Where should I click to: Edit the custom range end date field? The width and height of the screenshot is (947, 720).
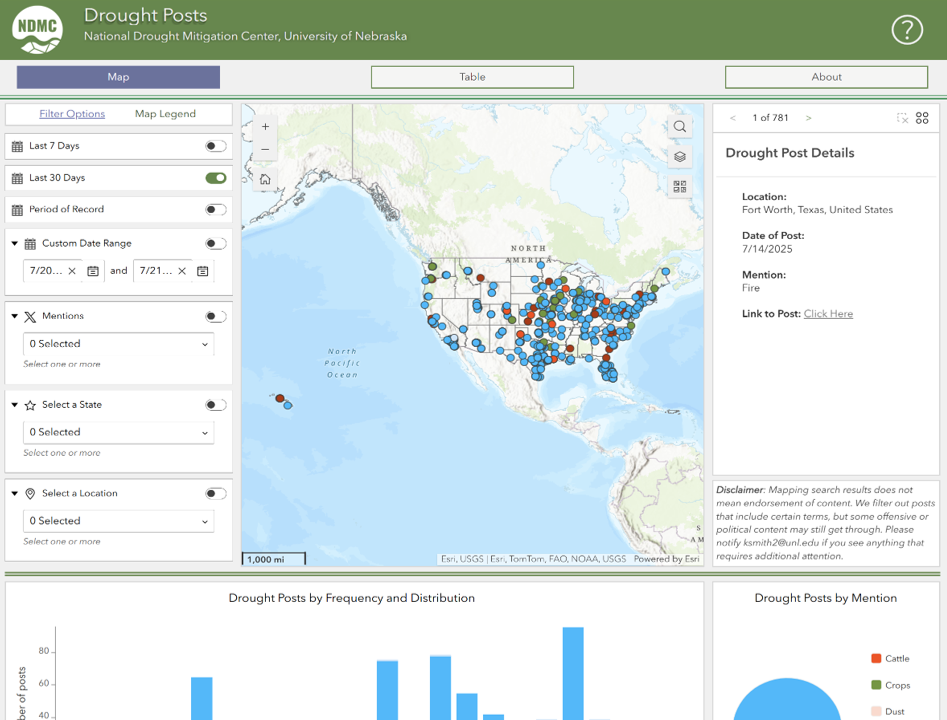click(x=156, y=271)
